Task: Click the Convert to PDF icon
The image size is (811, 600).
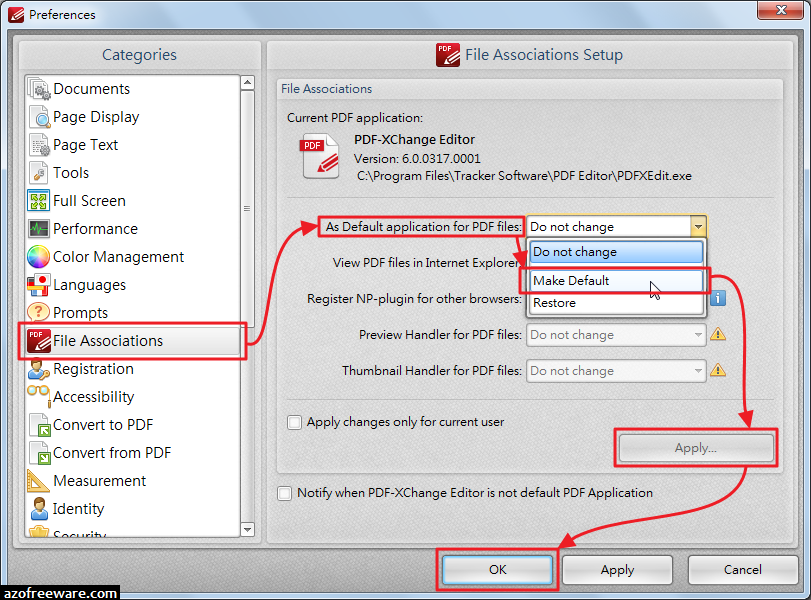Action: (39, 425)
